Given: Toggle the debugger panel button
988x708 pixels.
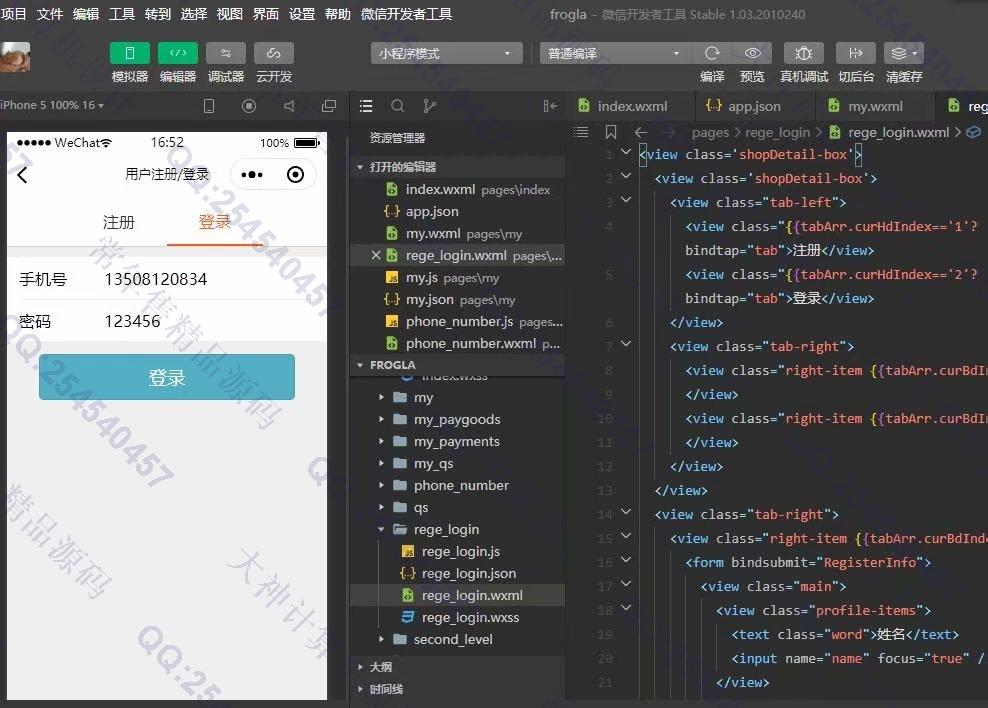Looking at the screenshot, I should [225, 53].
